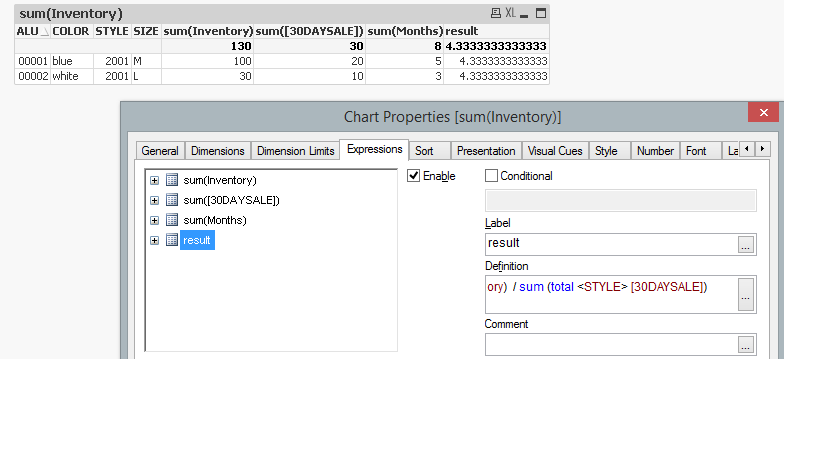Screen dimensions: 819x460
Task: Open the Label edit expression ellipsis button
Action: click(745, 244)
